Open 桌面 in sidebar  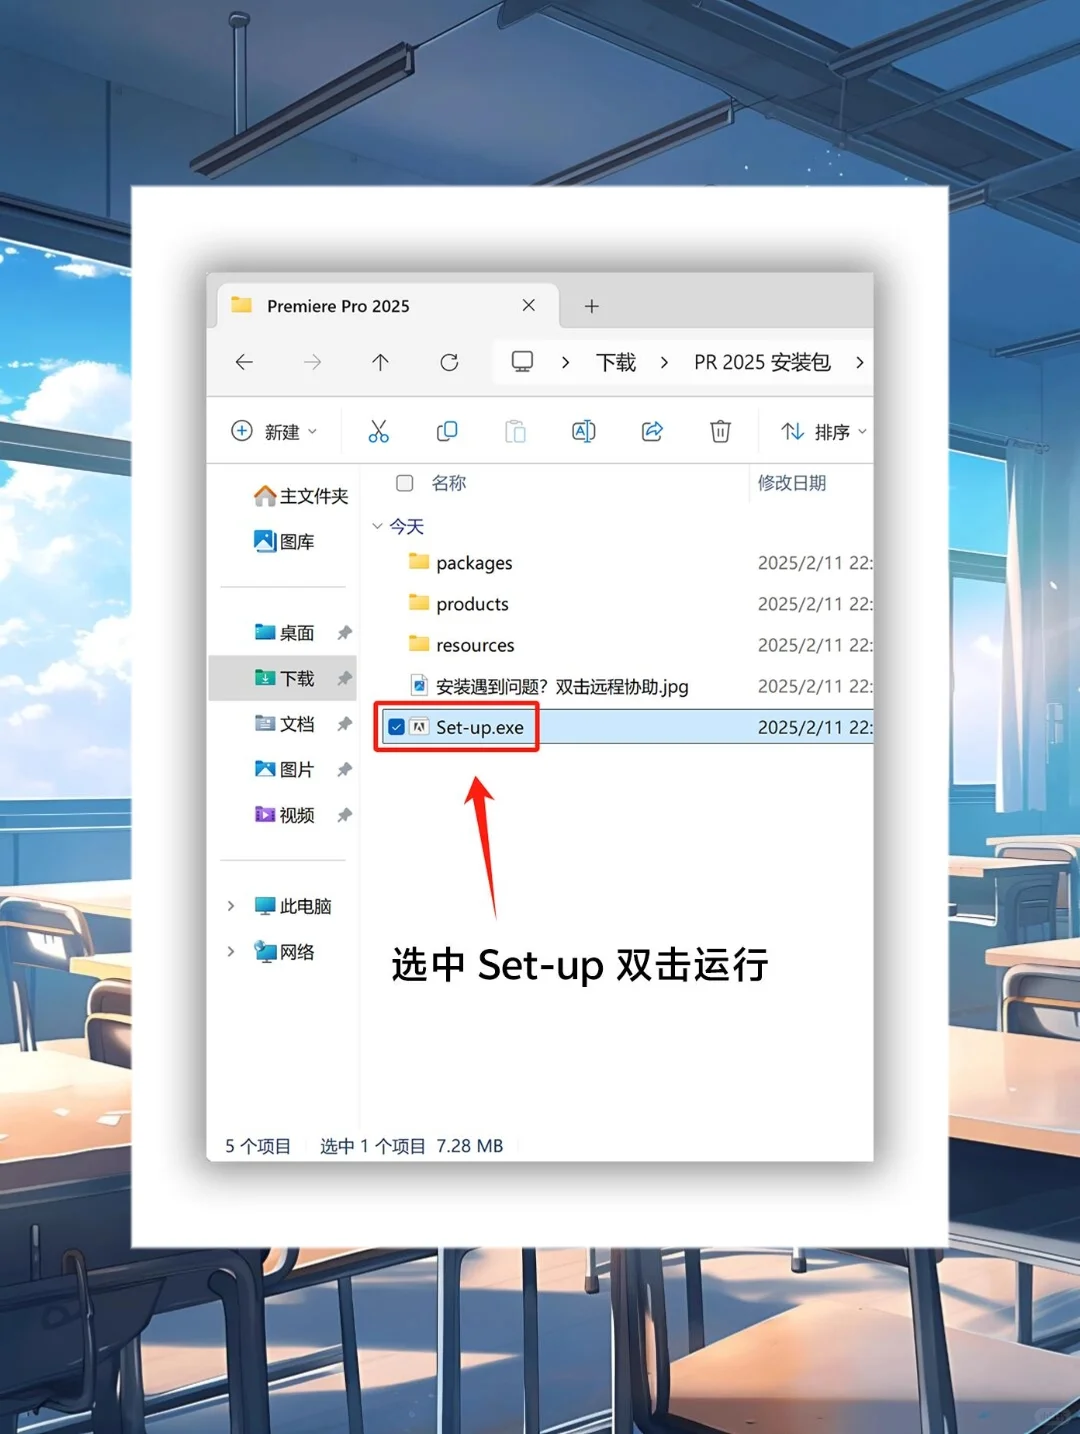tap(285, 632)
